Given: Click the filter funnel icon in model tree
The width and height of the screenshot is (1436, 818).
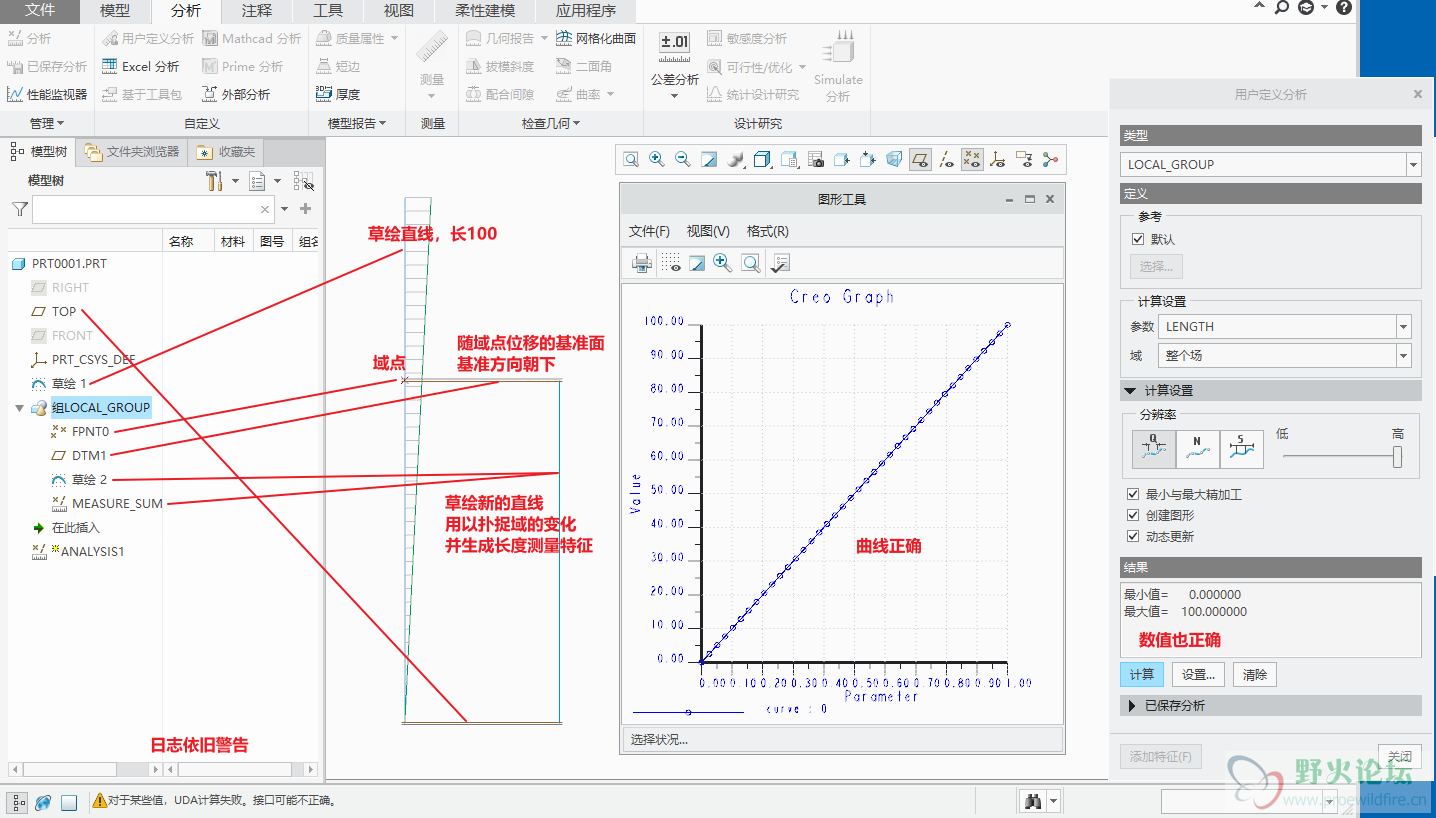Looking at the screenshot, I should coord(20,209).
